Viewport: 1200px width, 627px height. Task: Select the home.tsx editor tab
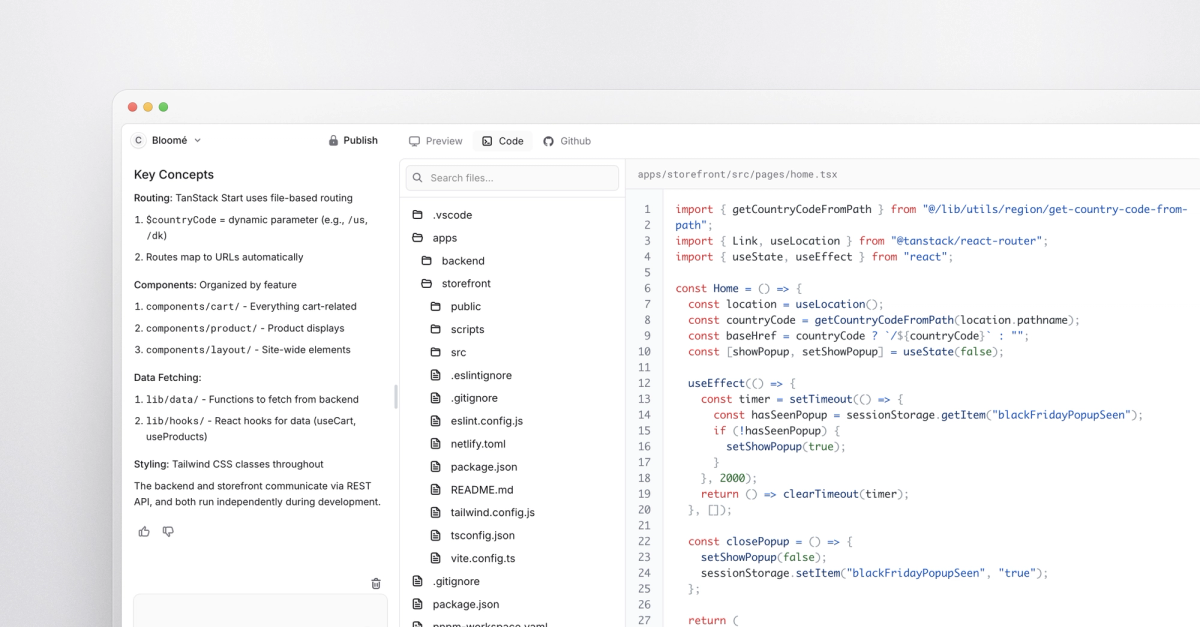pyautogui.click(x=737, y=174)
